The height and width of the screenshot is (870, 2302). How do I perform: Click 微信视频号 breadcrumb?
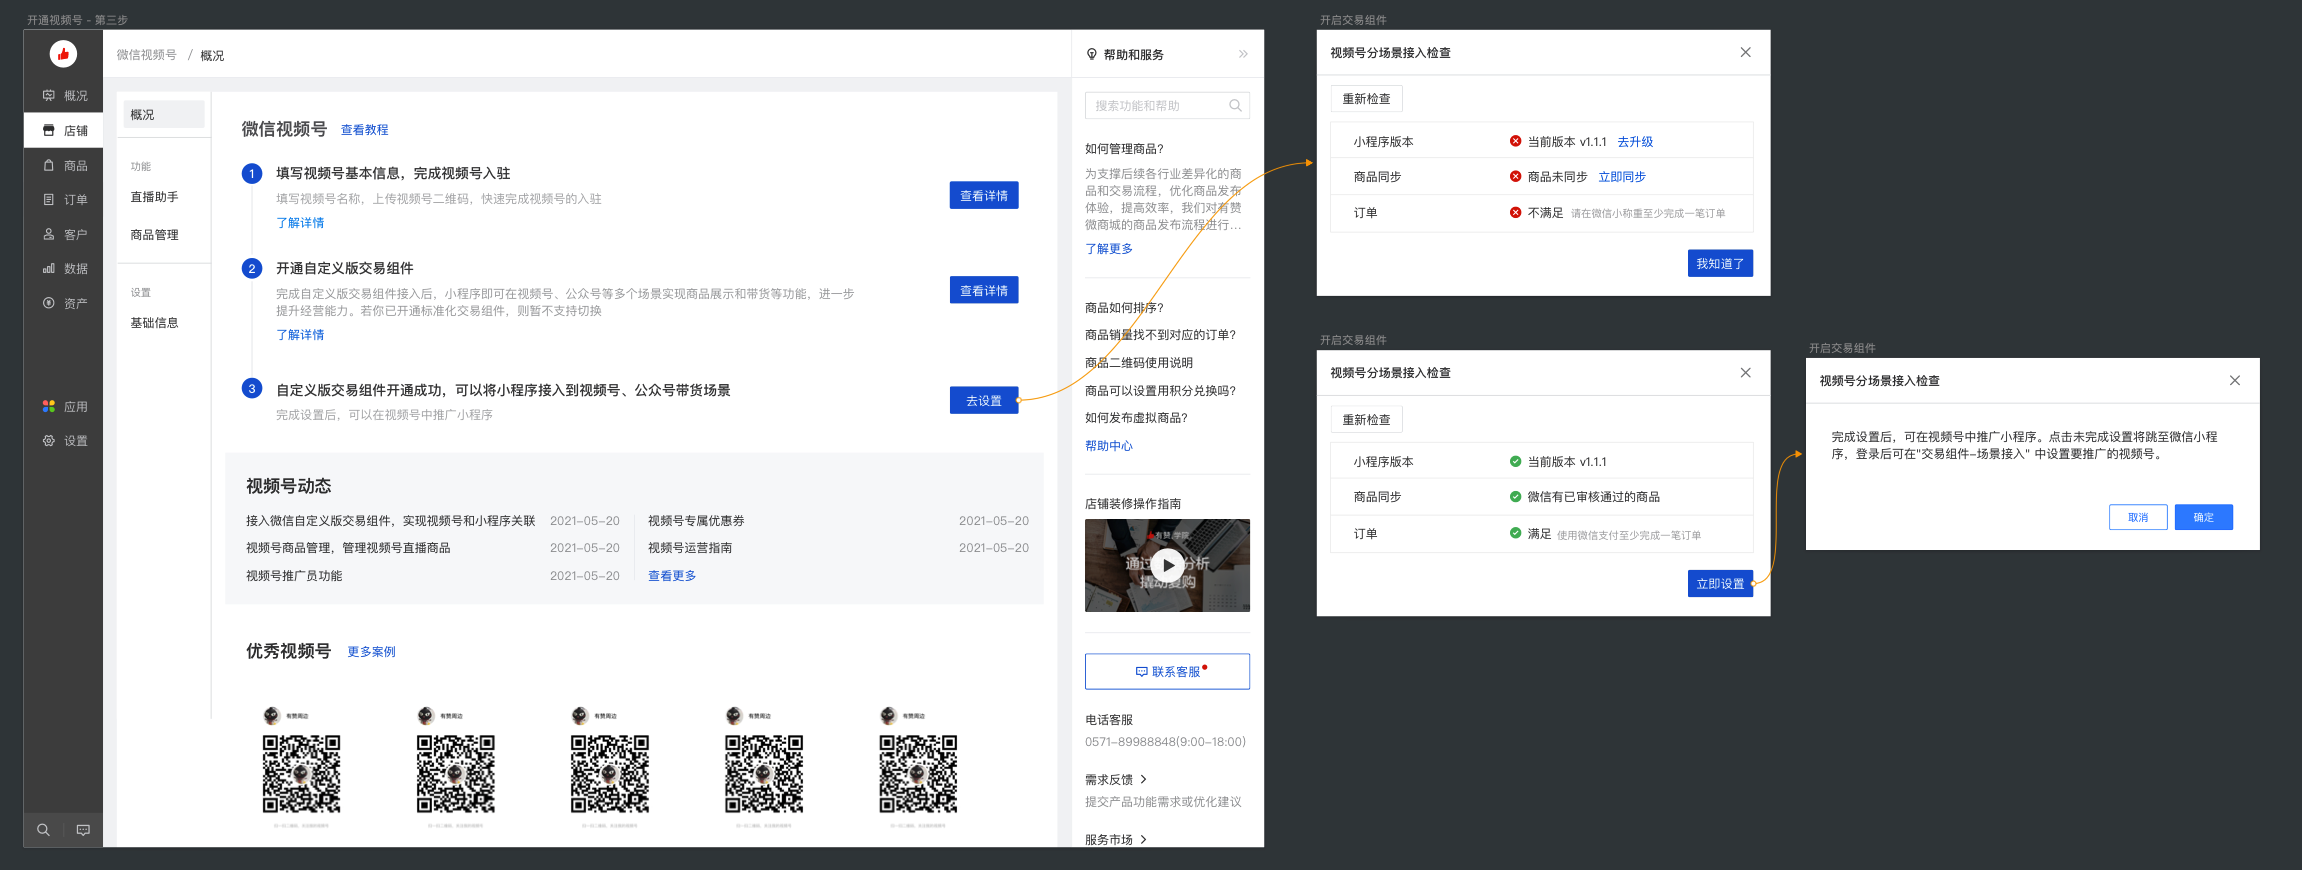146,55
